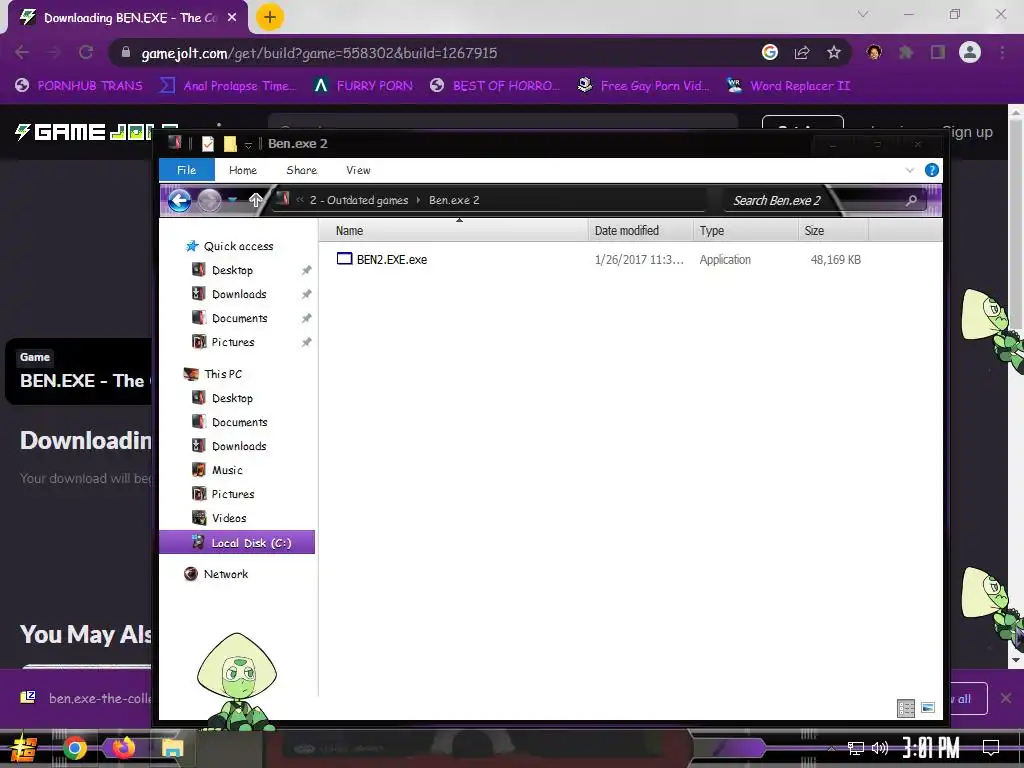Click the network icon in system tray
The image size is (1024, 768).
pyautogui.click(x=855, y=748)
